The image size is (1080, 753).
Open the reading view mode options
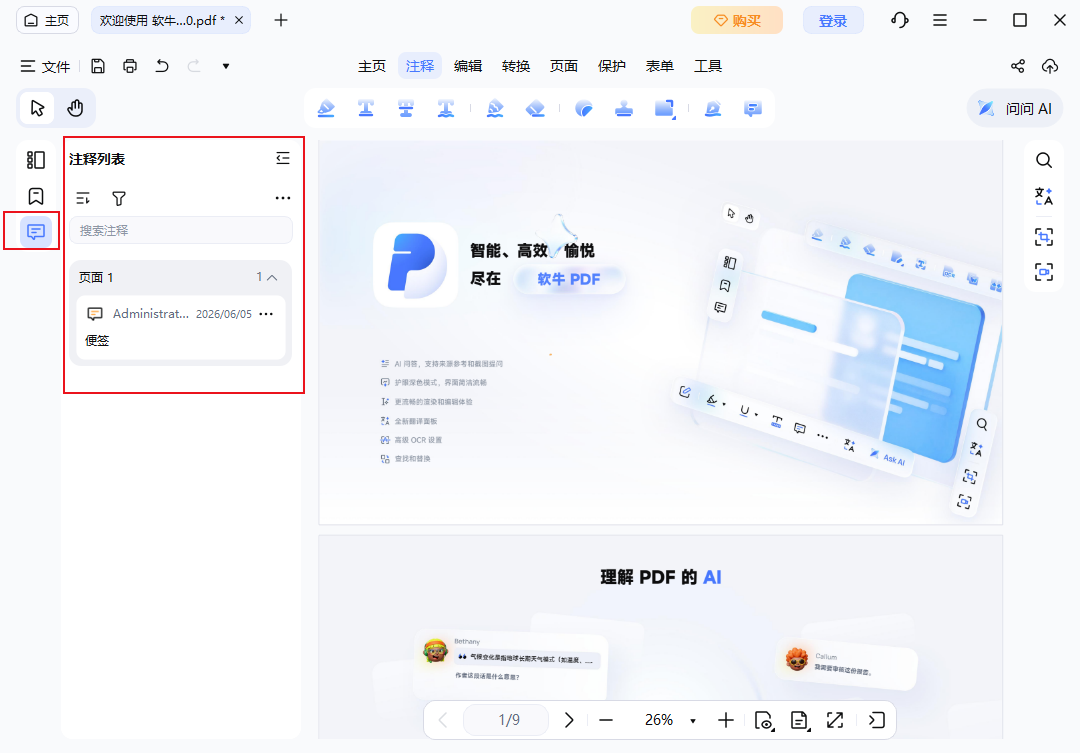[x=764, y=720]
